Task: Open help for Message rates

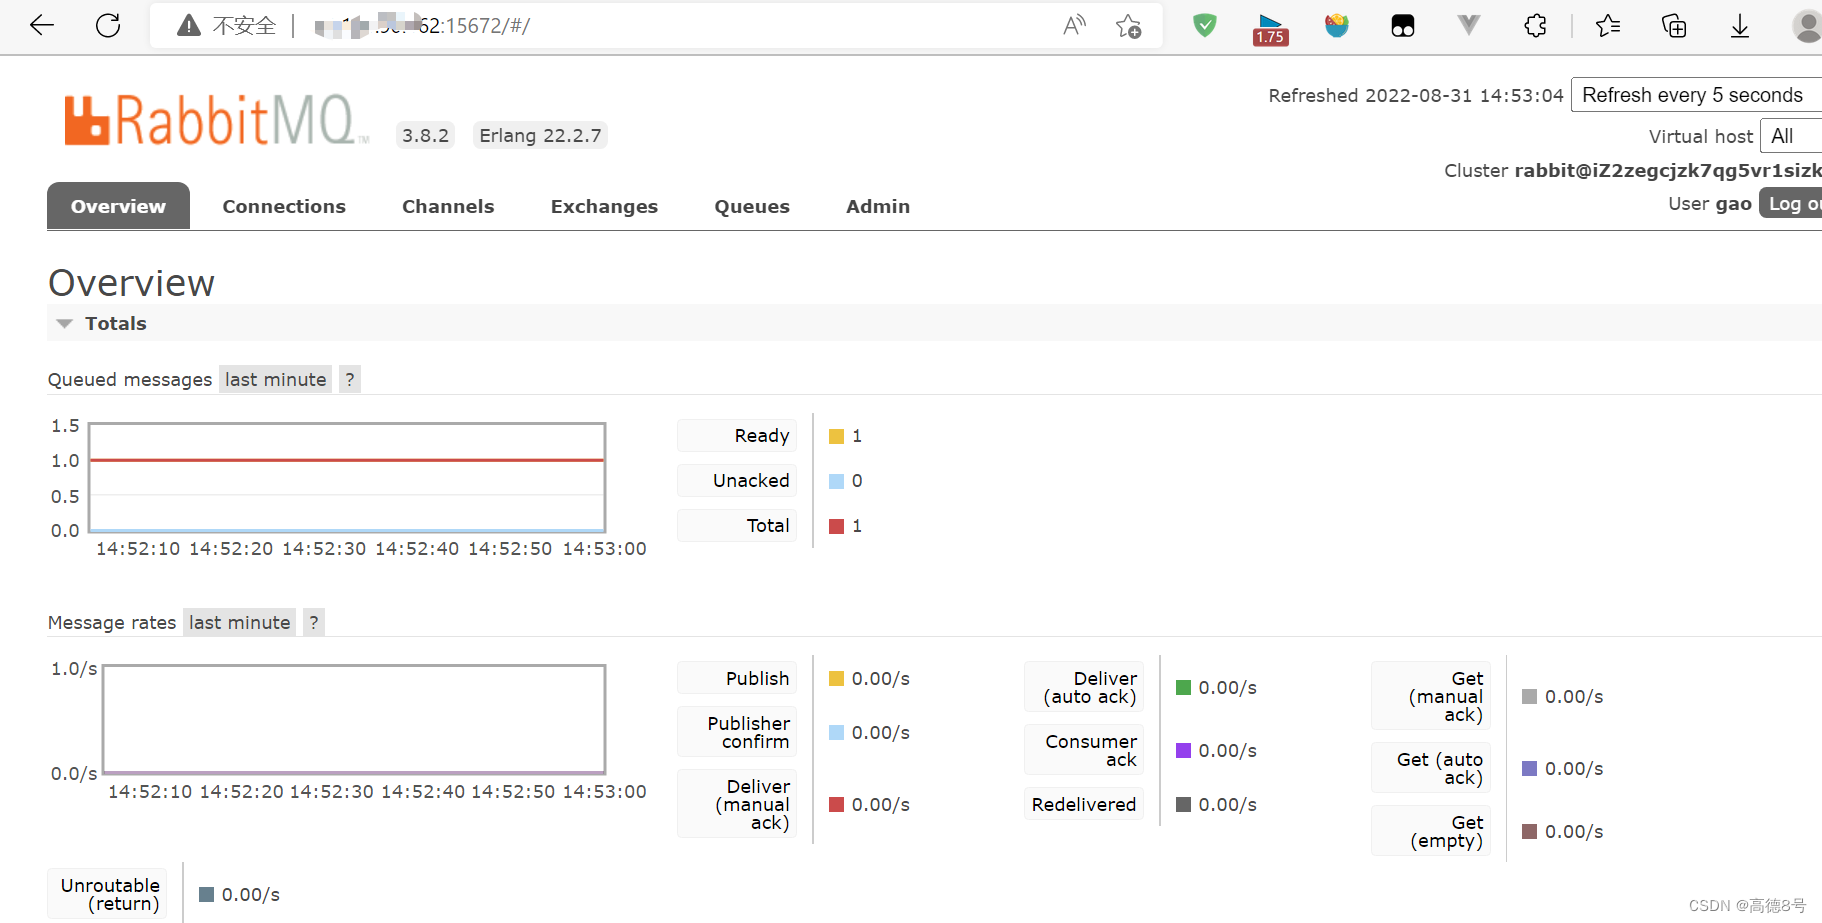Action: 314,622
